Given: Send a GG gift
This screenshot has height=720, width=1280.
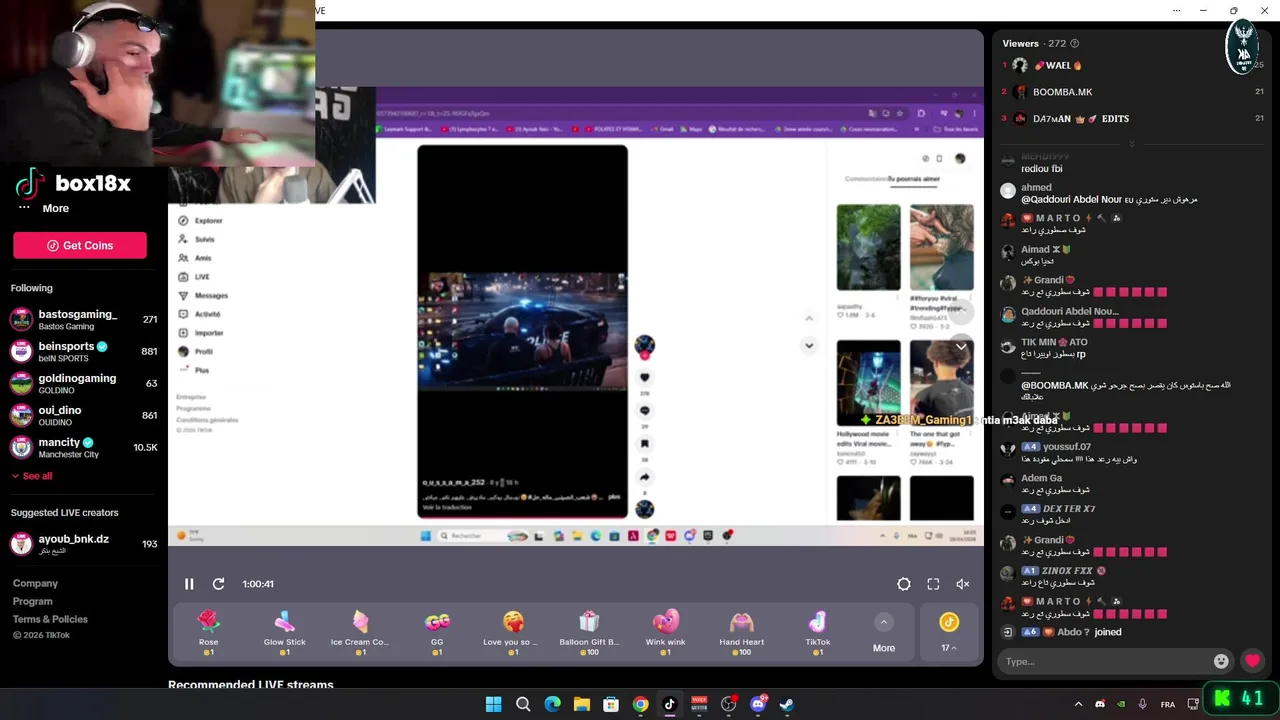Looking at the screenshot, I should [437, 634].
